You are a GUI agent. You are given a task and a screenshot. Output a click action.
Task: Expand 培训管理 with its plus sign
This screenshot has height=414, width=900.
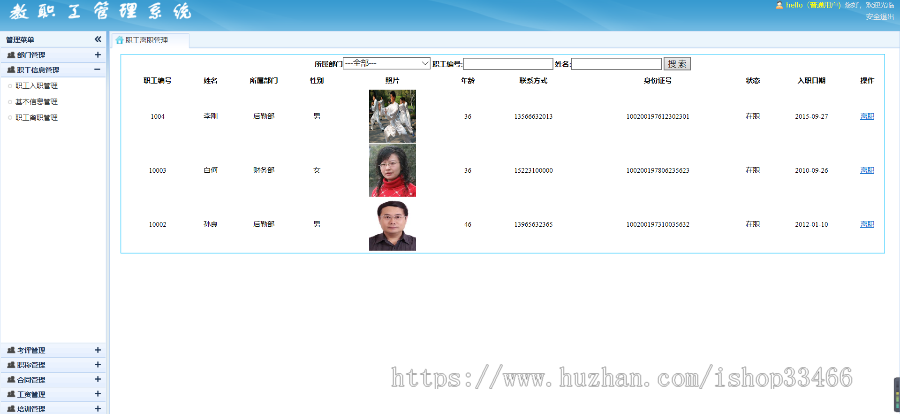[x=98, y=409]
